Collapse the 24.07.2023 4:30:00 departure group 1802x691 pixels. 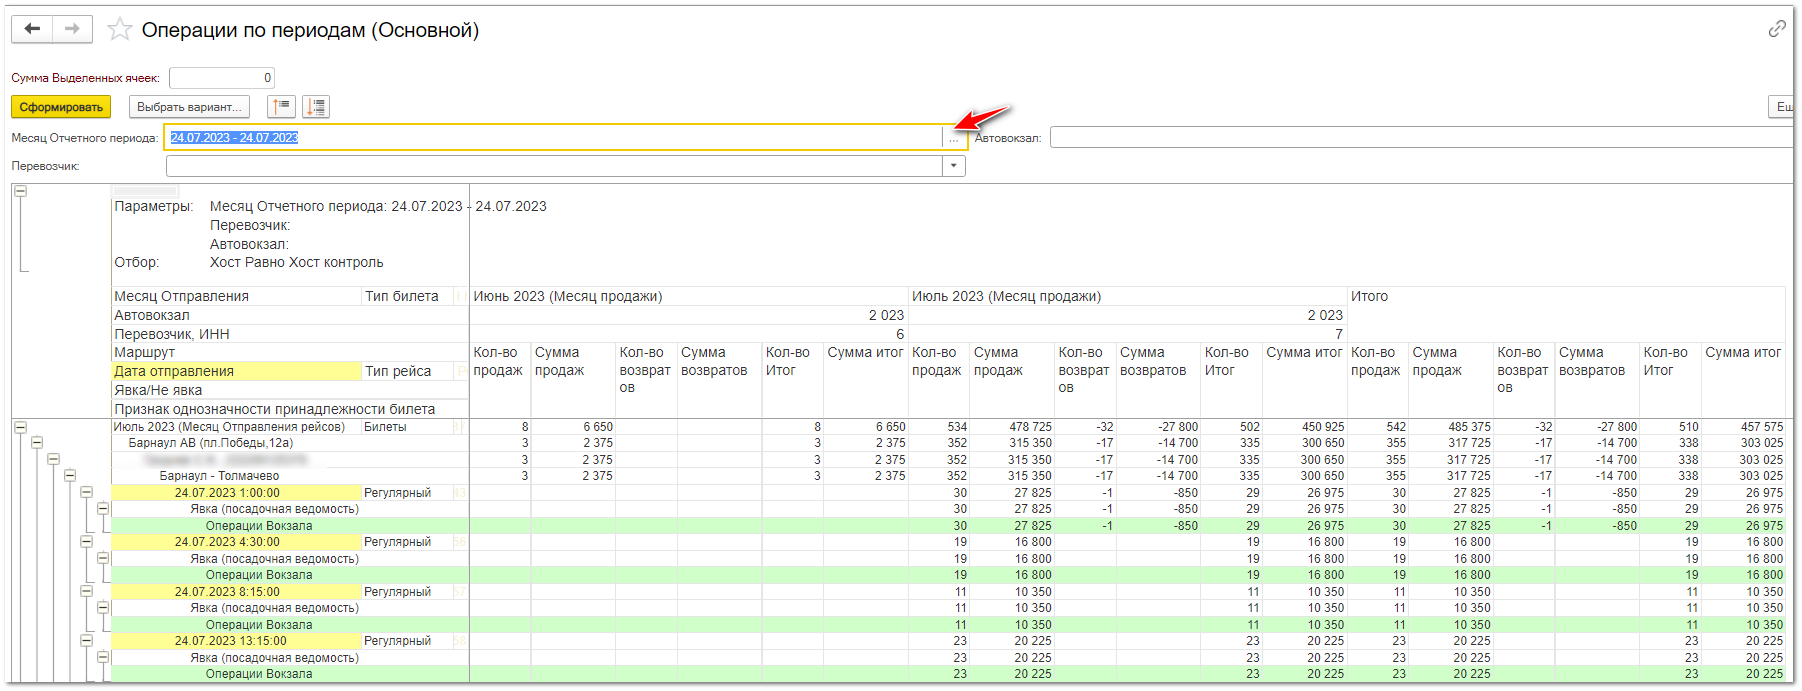87,542
